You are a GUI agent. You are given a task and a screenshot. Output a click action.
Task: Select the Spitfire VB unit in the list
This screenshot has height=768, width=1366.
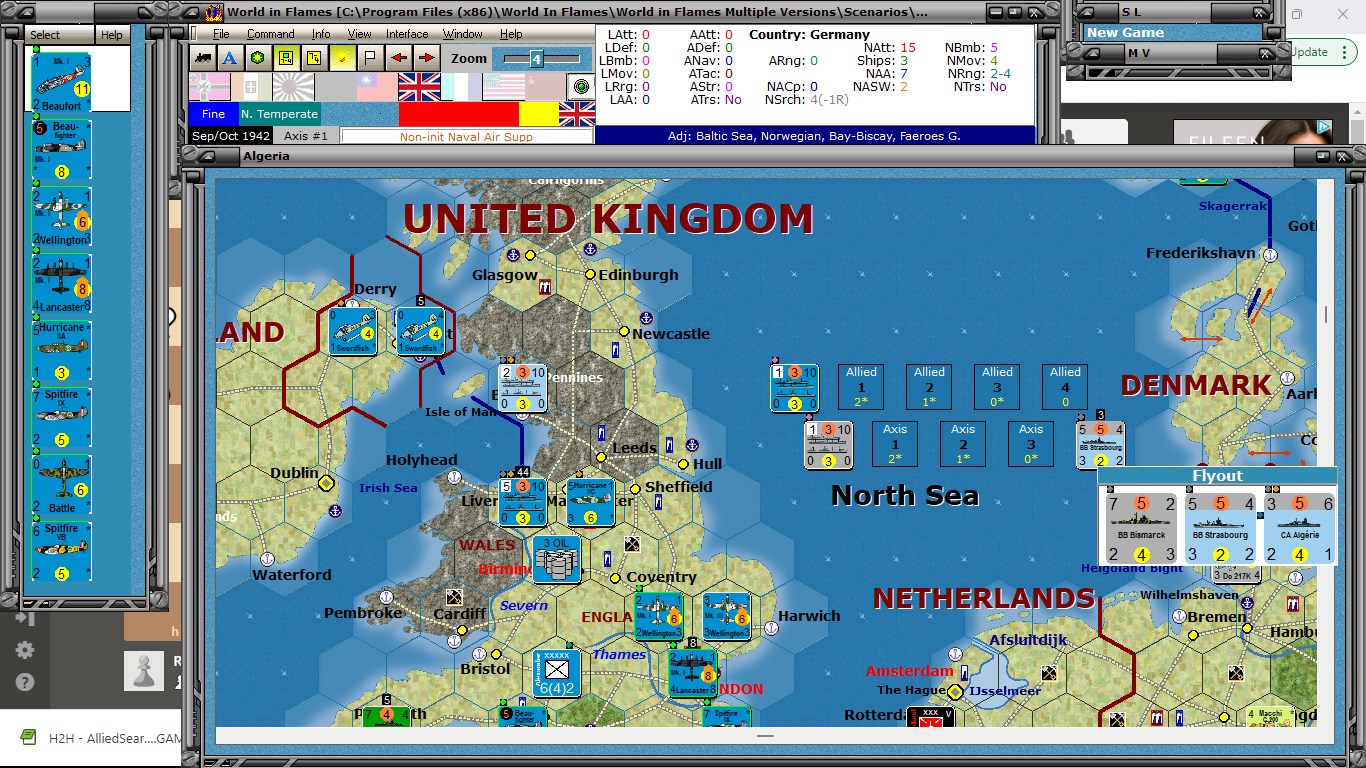pos(62,551)
